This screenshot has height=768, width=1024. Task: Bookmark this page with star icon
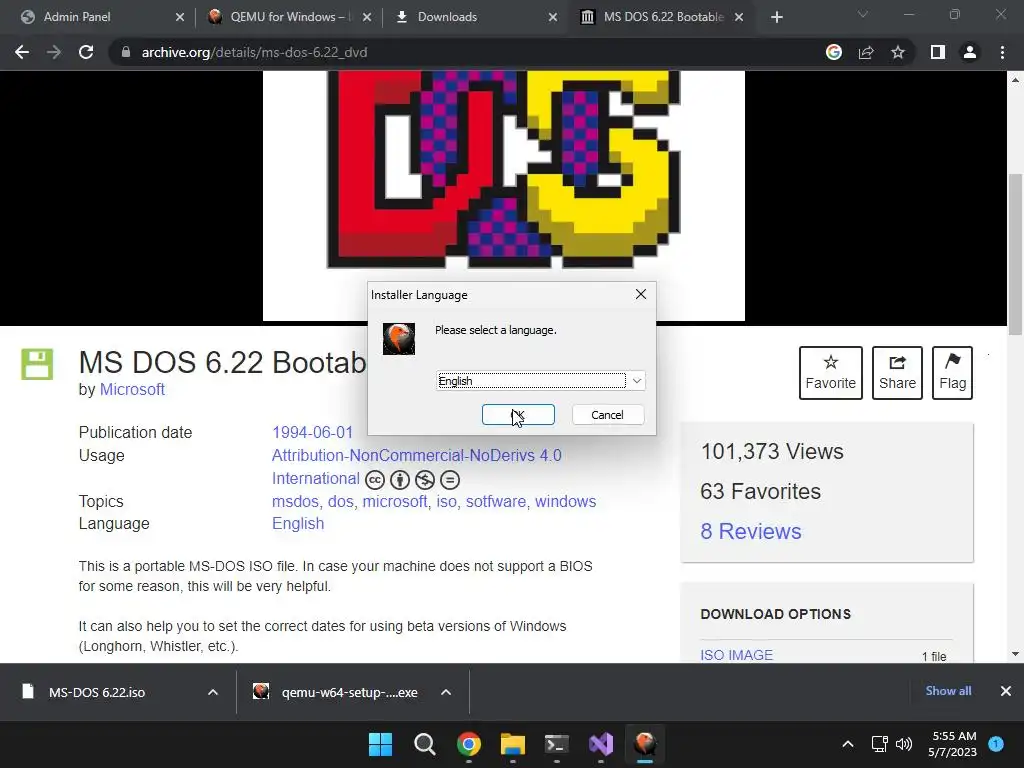coord(898,52)
